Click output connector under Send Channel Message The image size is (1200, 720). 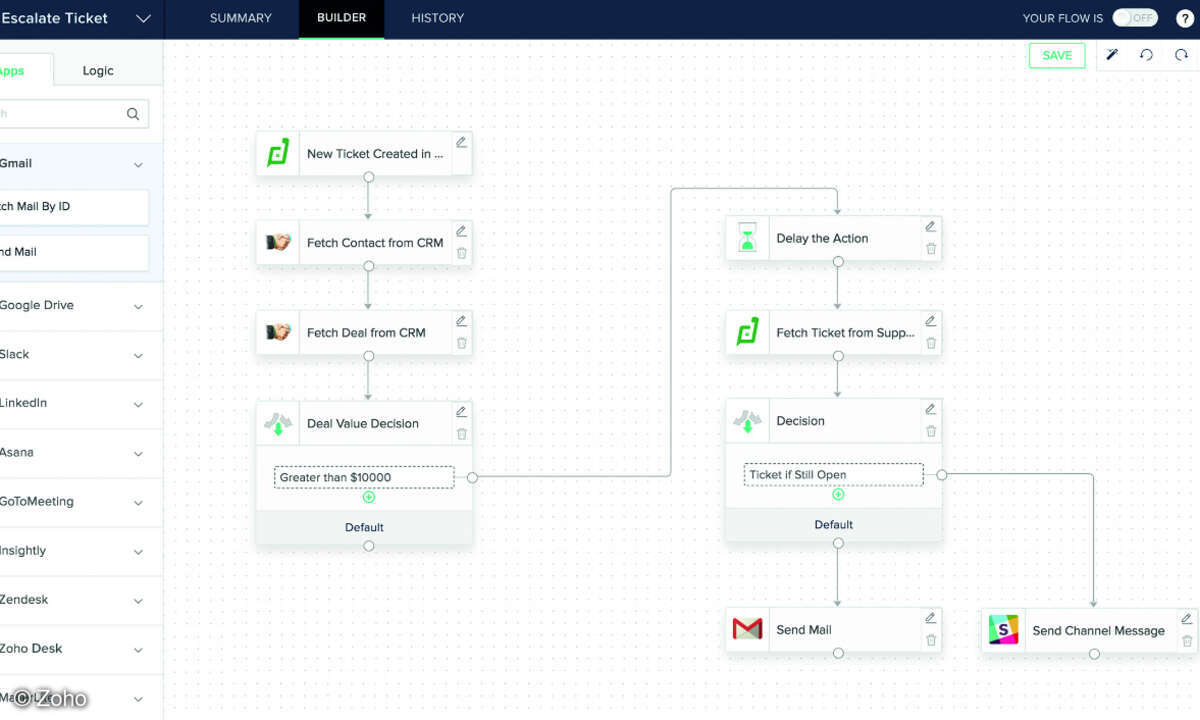[1094, 654]
